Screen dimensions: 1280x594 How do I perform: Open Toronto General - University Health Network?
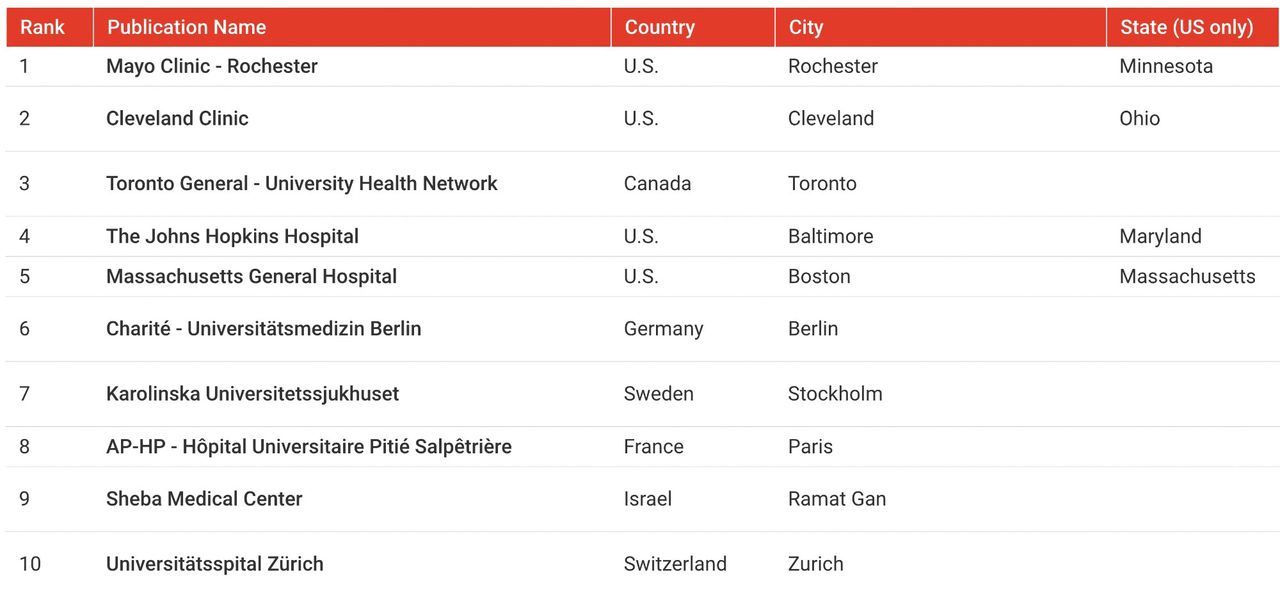coord(302,183)
